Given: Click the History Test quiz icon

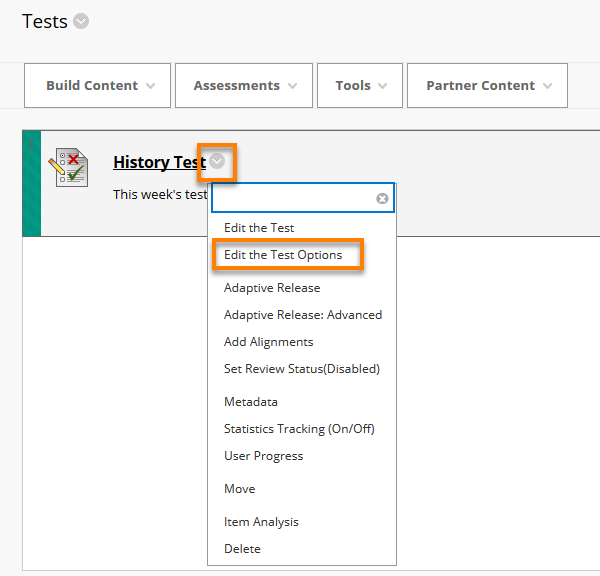Looking at the screenshot, I should click(68, 167).
